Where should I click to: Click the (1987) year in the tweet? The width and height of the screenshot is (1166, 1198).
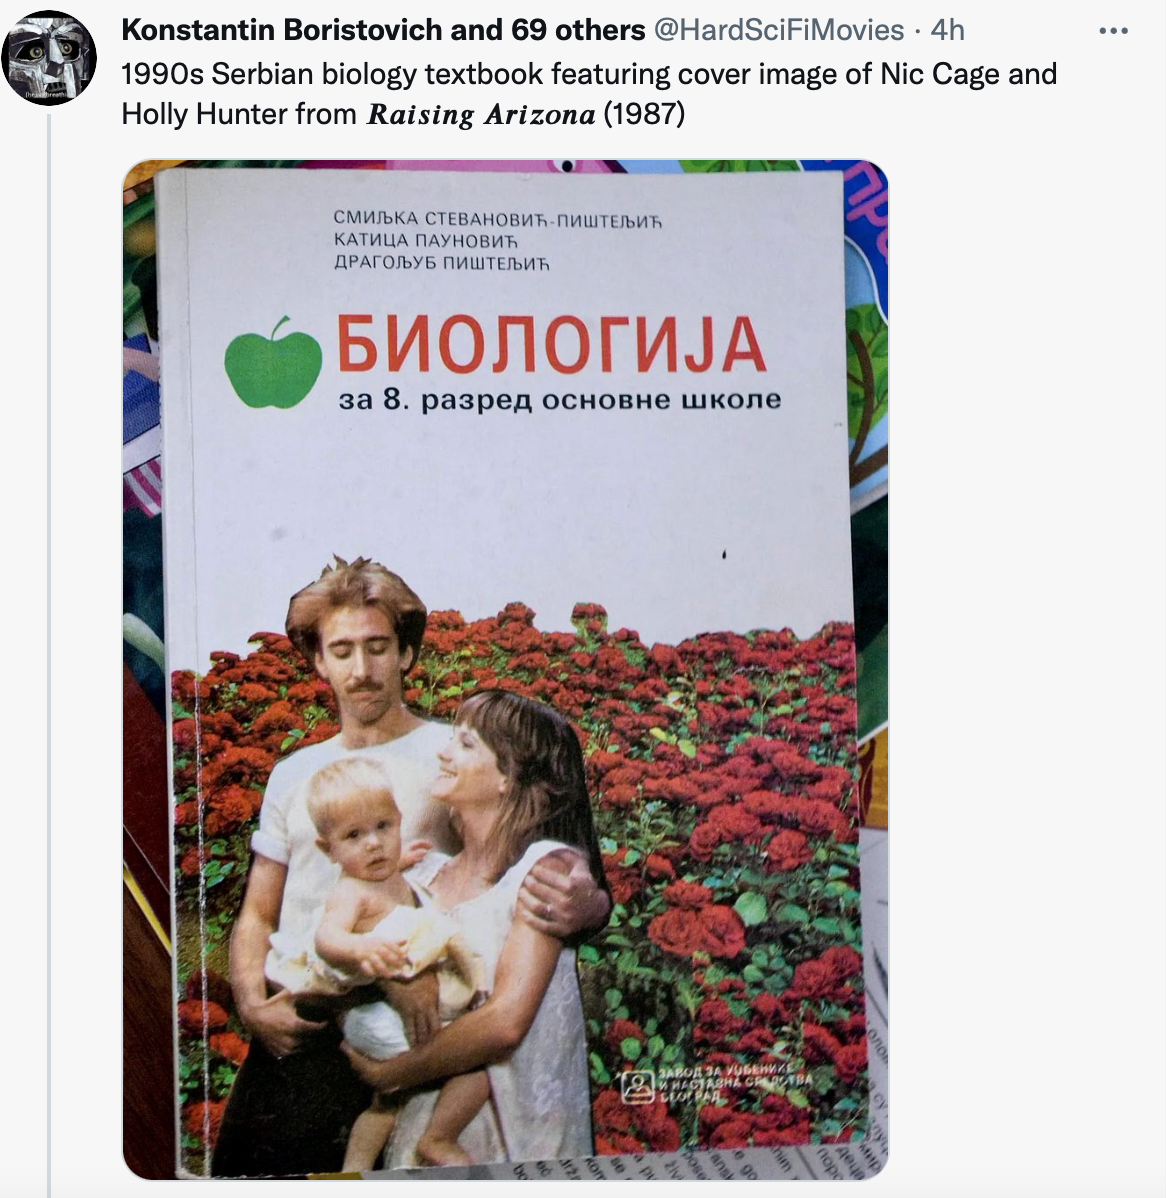pyautogui.click(x=644, y=114)
